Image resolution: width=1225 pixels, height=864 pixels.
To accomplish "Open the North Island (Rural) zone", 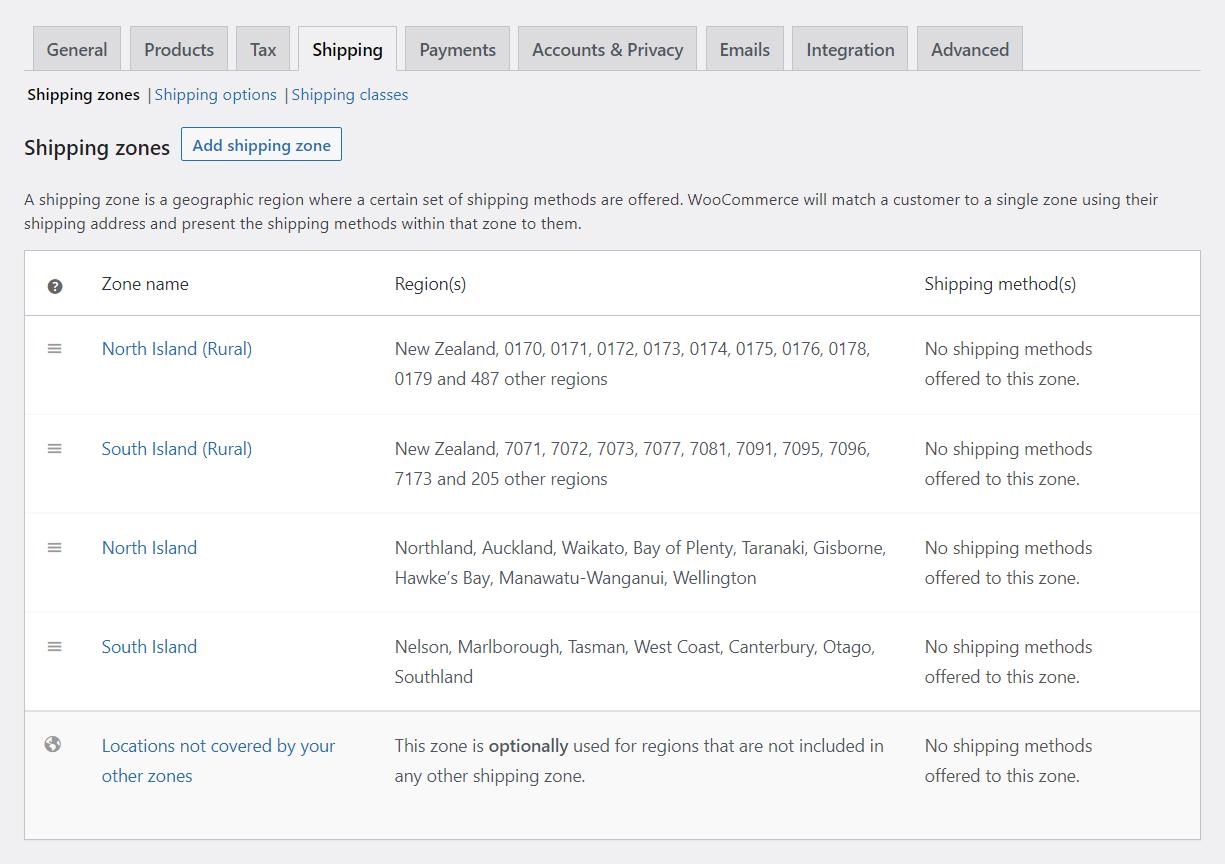I will tap(177, 349).
